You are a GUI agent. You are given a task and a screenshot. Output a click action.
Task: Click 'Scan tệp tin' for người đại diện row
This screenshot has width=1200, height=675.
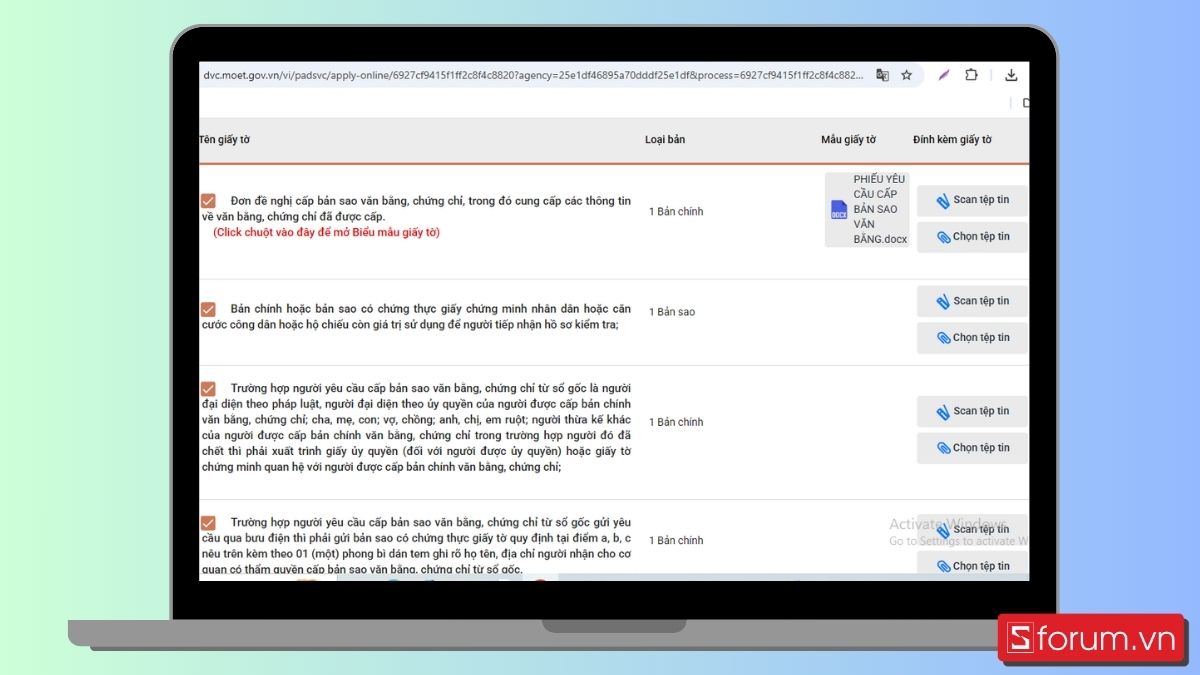pyautogui.click(x=972, y=411)
